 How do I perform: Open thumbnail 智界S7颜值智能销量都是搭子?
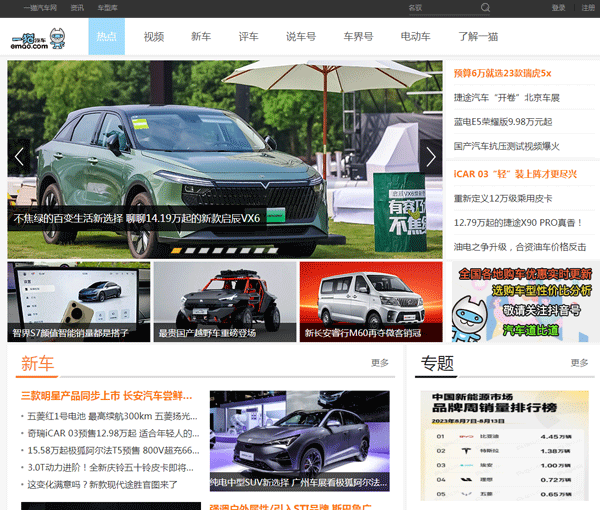coord(79,302)
